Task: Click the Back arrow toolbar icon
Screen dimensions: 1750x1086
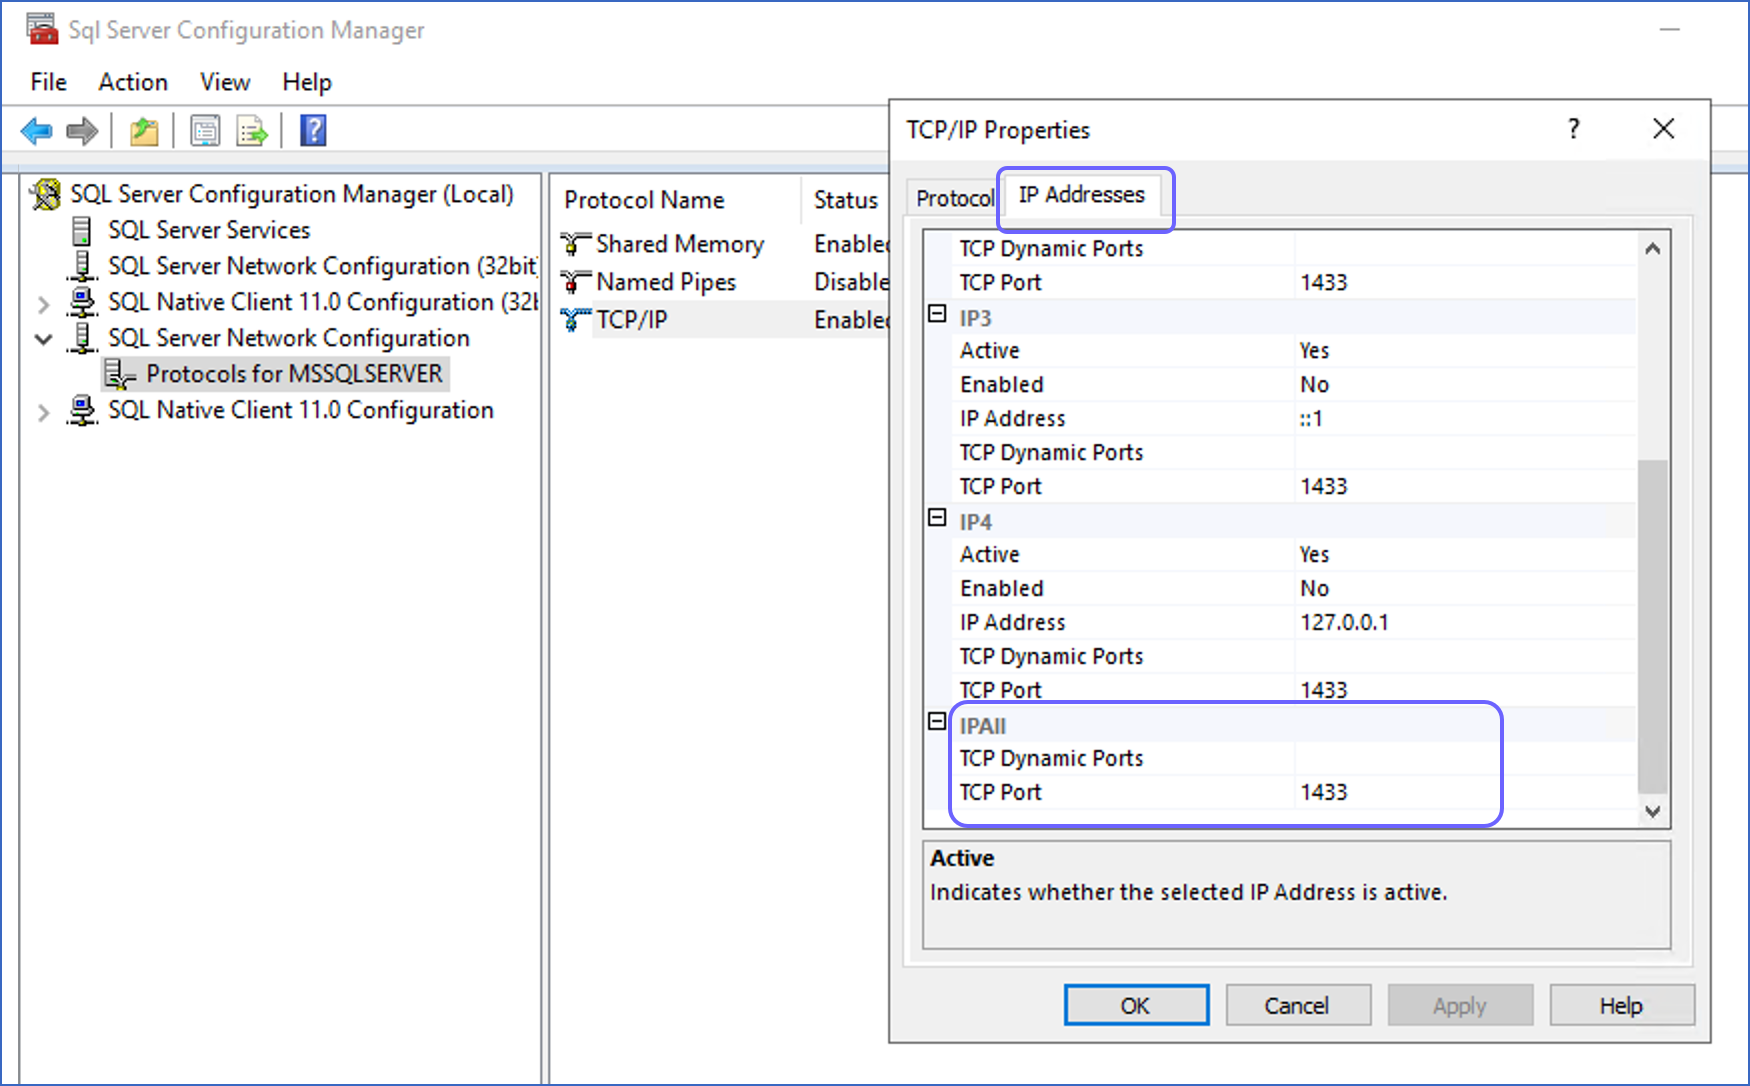Action: 37,131
